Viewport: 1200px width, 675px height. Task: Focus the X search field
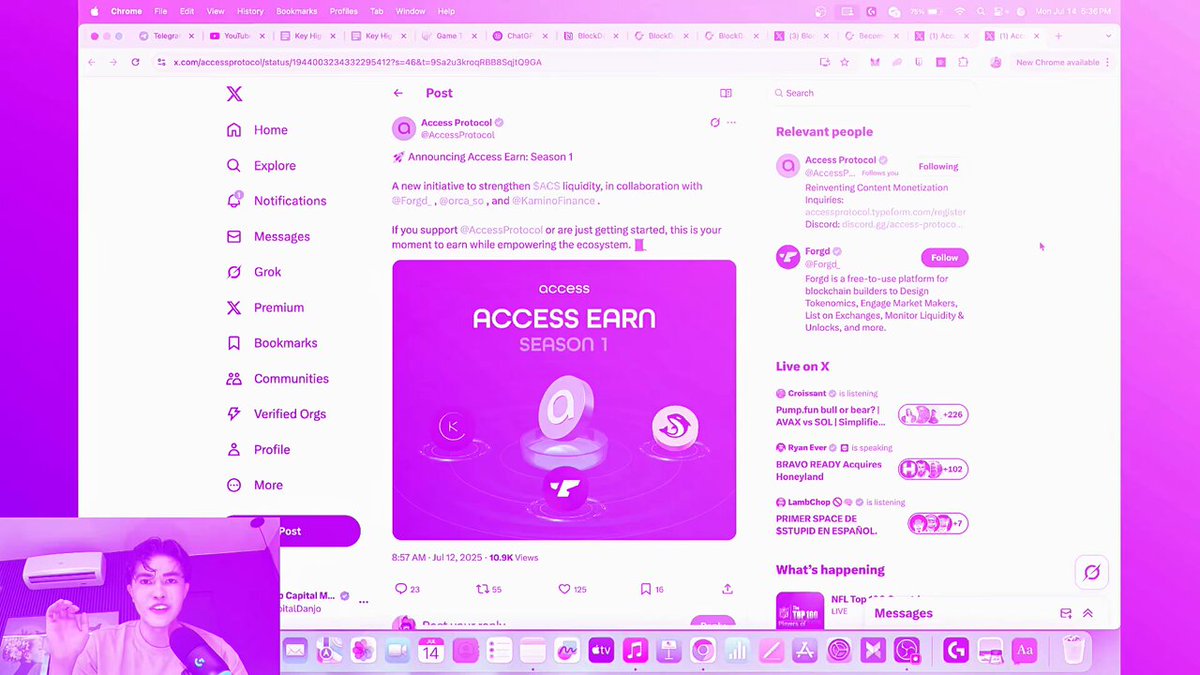[872, 93]
